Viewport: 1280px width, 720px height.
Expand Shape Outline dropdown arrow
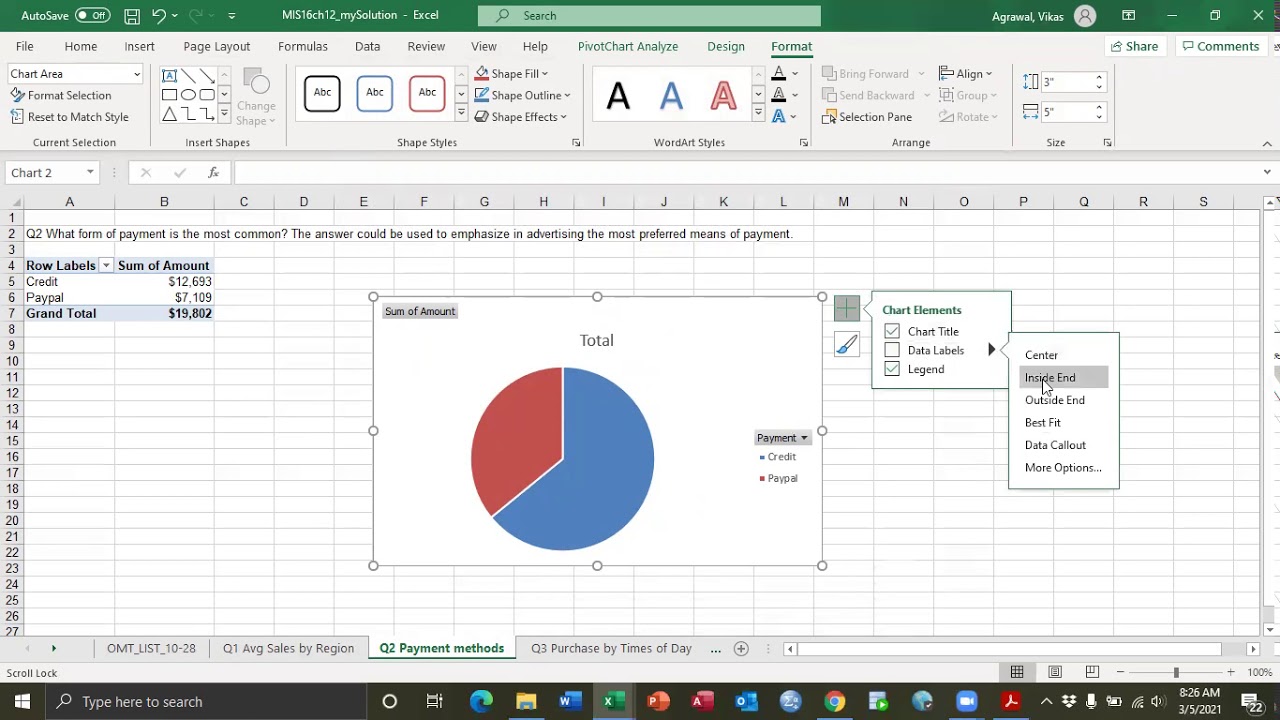tap(567, 96)
